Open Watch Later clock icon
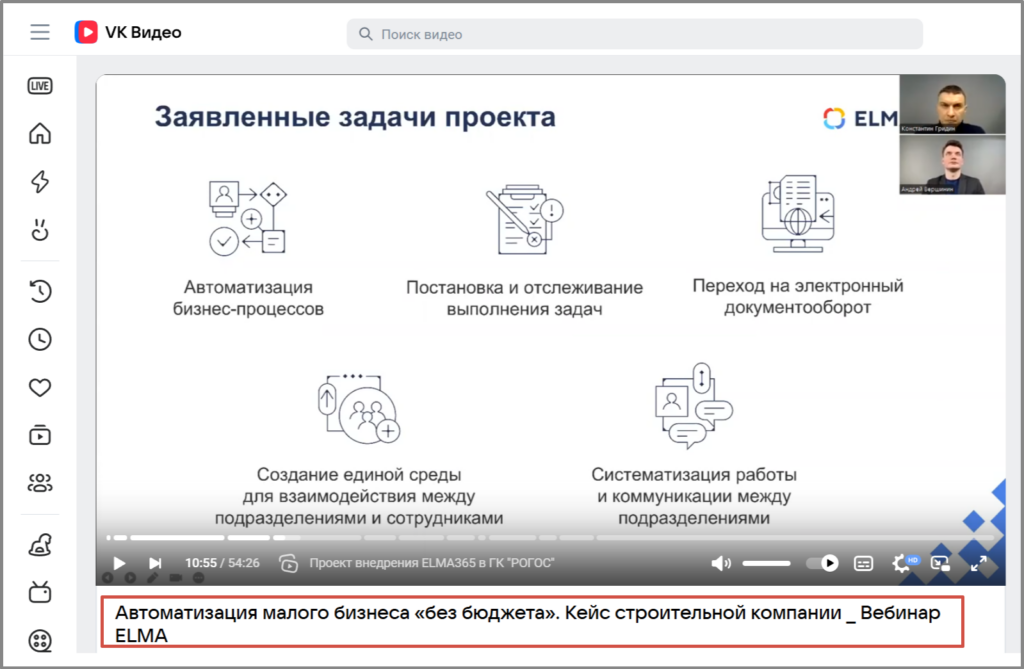 40,340
